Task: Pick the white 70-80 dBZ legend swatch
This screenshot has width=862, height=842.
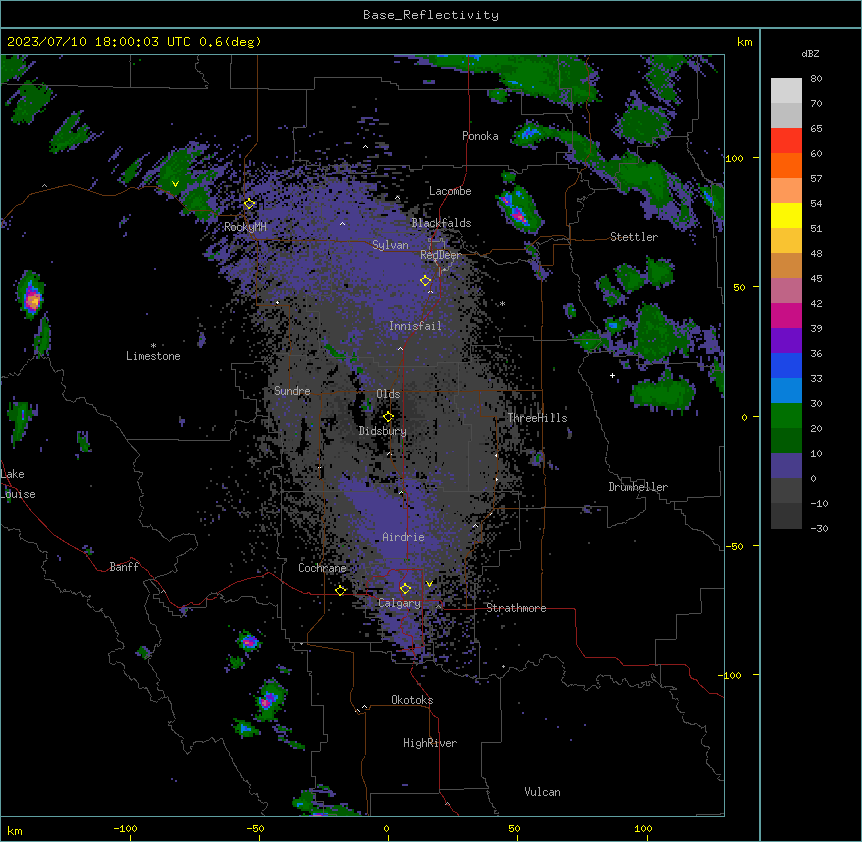Action: coord(786,90)
